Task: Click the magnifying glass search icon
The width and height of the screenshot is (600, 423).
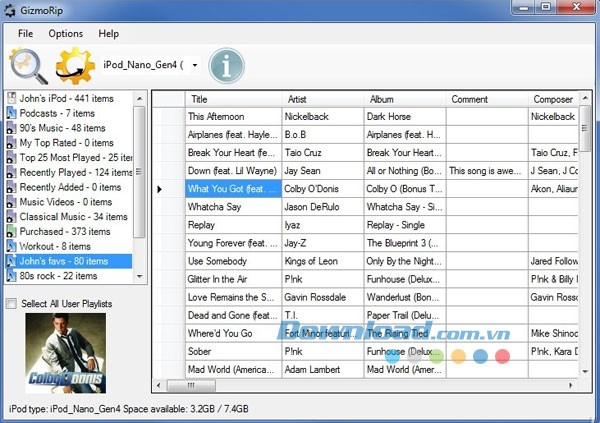Action: 27,66
